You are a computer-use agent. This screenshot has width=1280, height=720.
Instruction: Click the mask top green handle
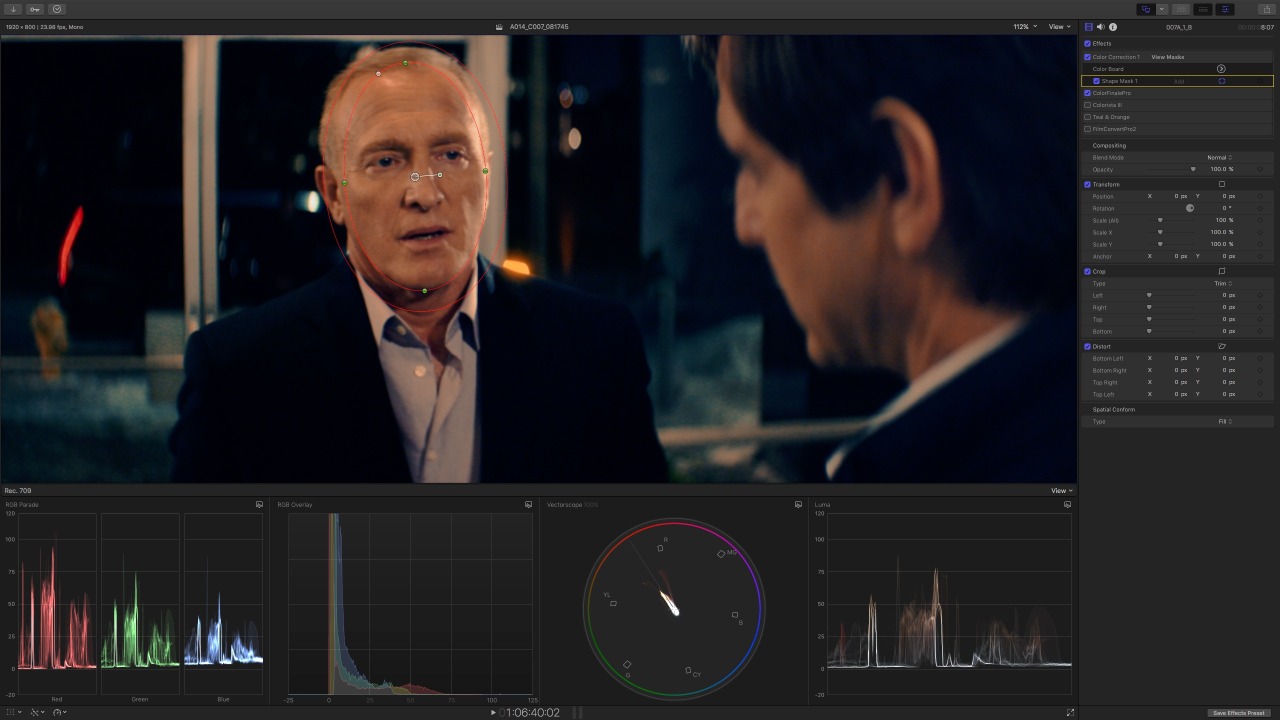(x=405, y=63)
